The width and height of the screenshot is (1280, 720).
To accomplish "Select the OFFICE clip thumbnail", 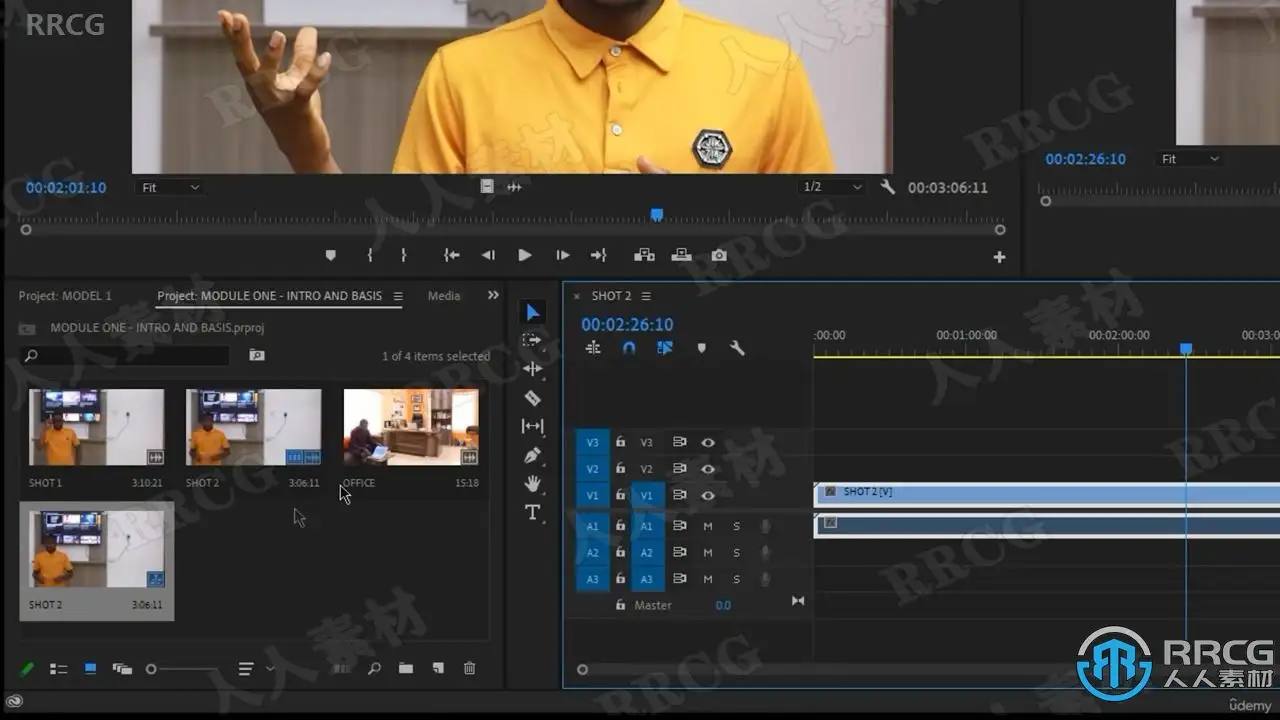I will click(x=411, y=427).
